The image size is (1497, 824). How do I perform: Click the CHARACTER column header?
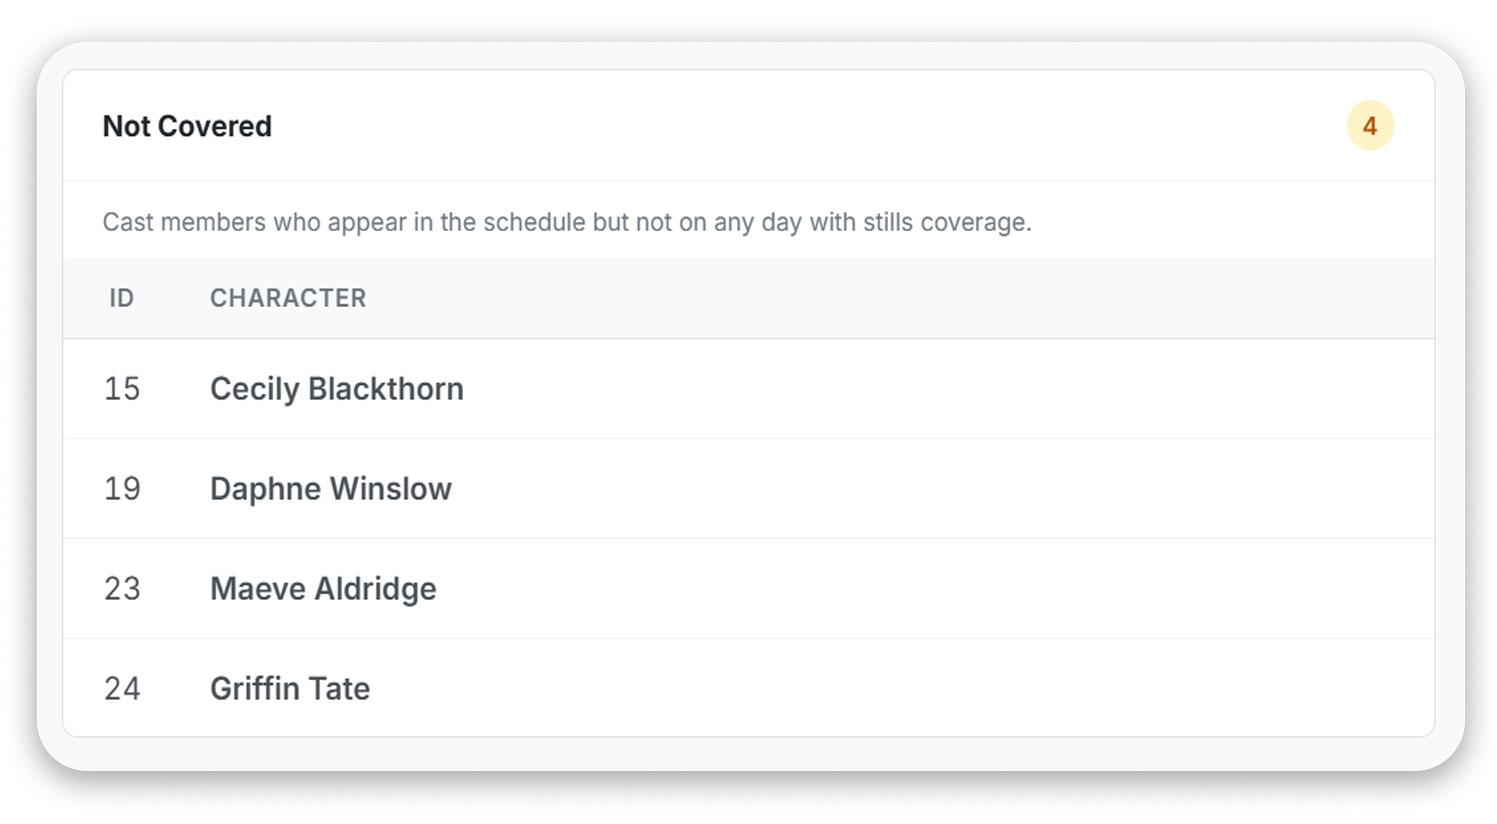click(x=288, y=298)
